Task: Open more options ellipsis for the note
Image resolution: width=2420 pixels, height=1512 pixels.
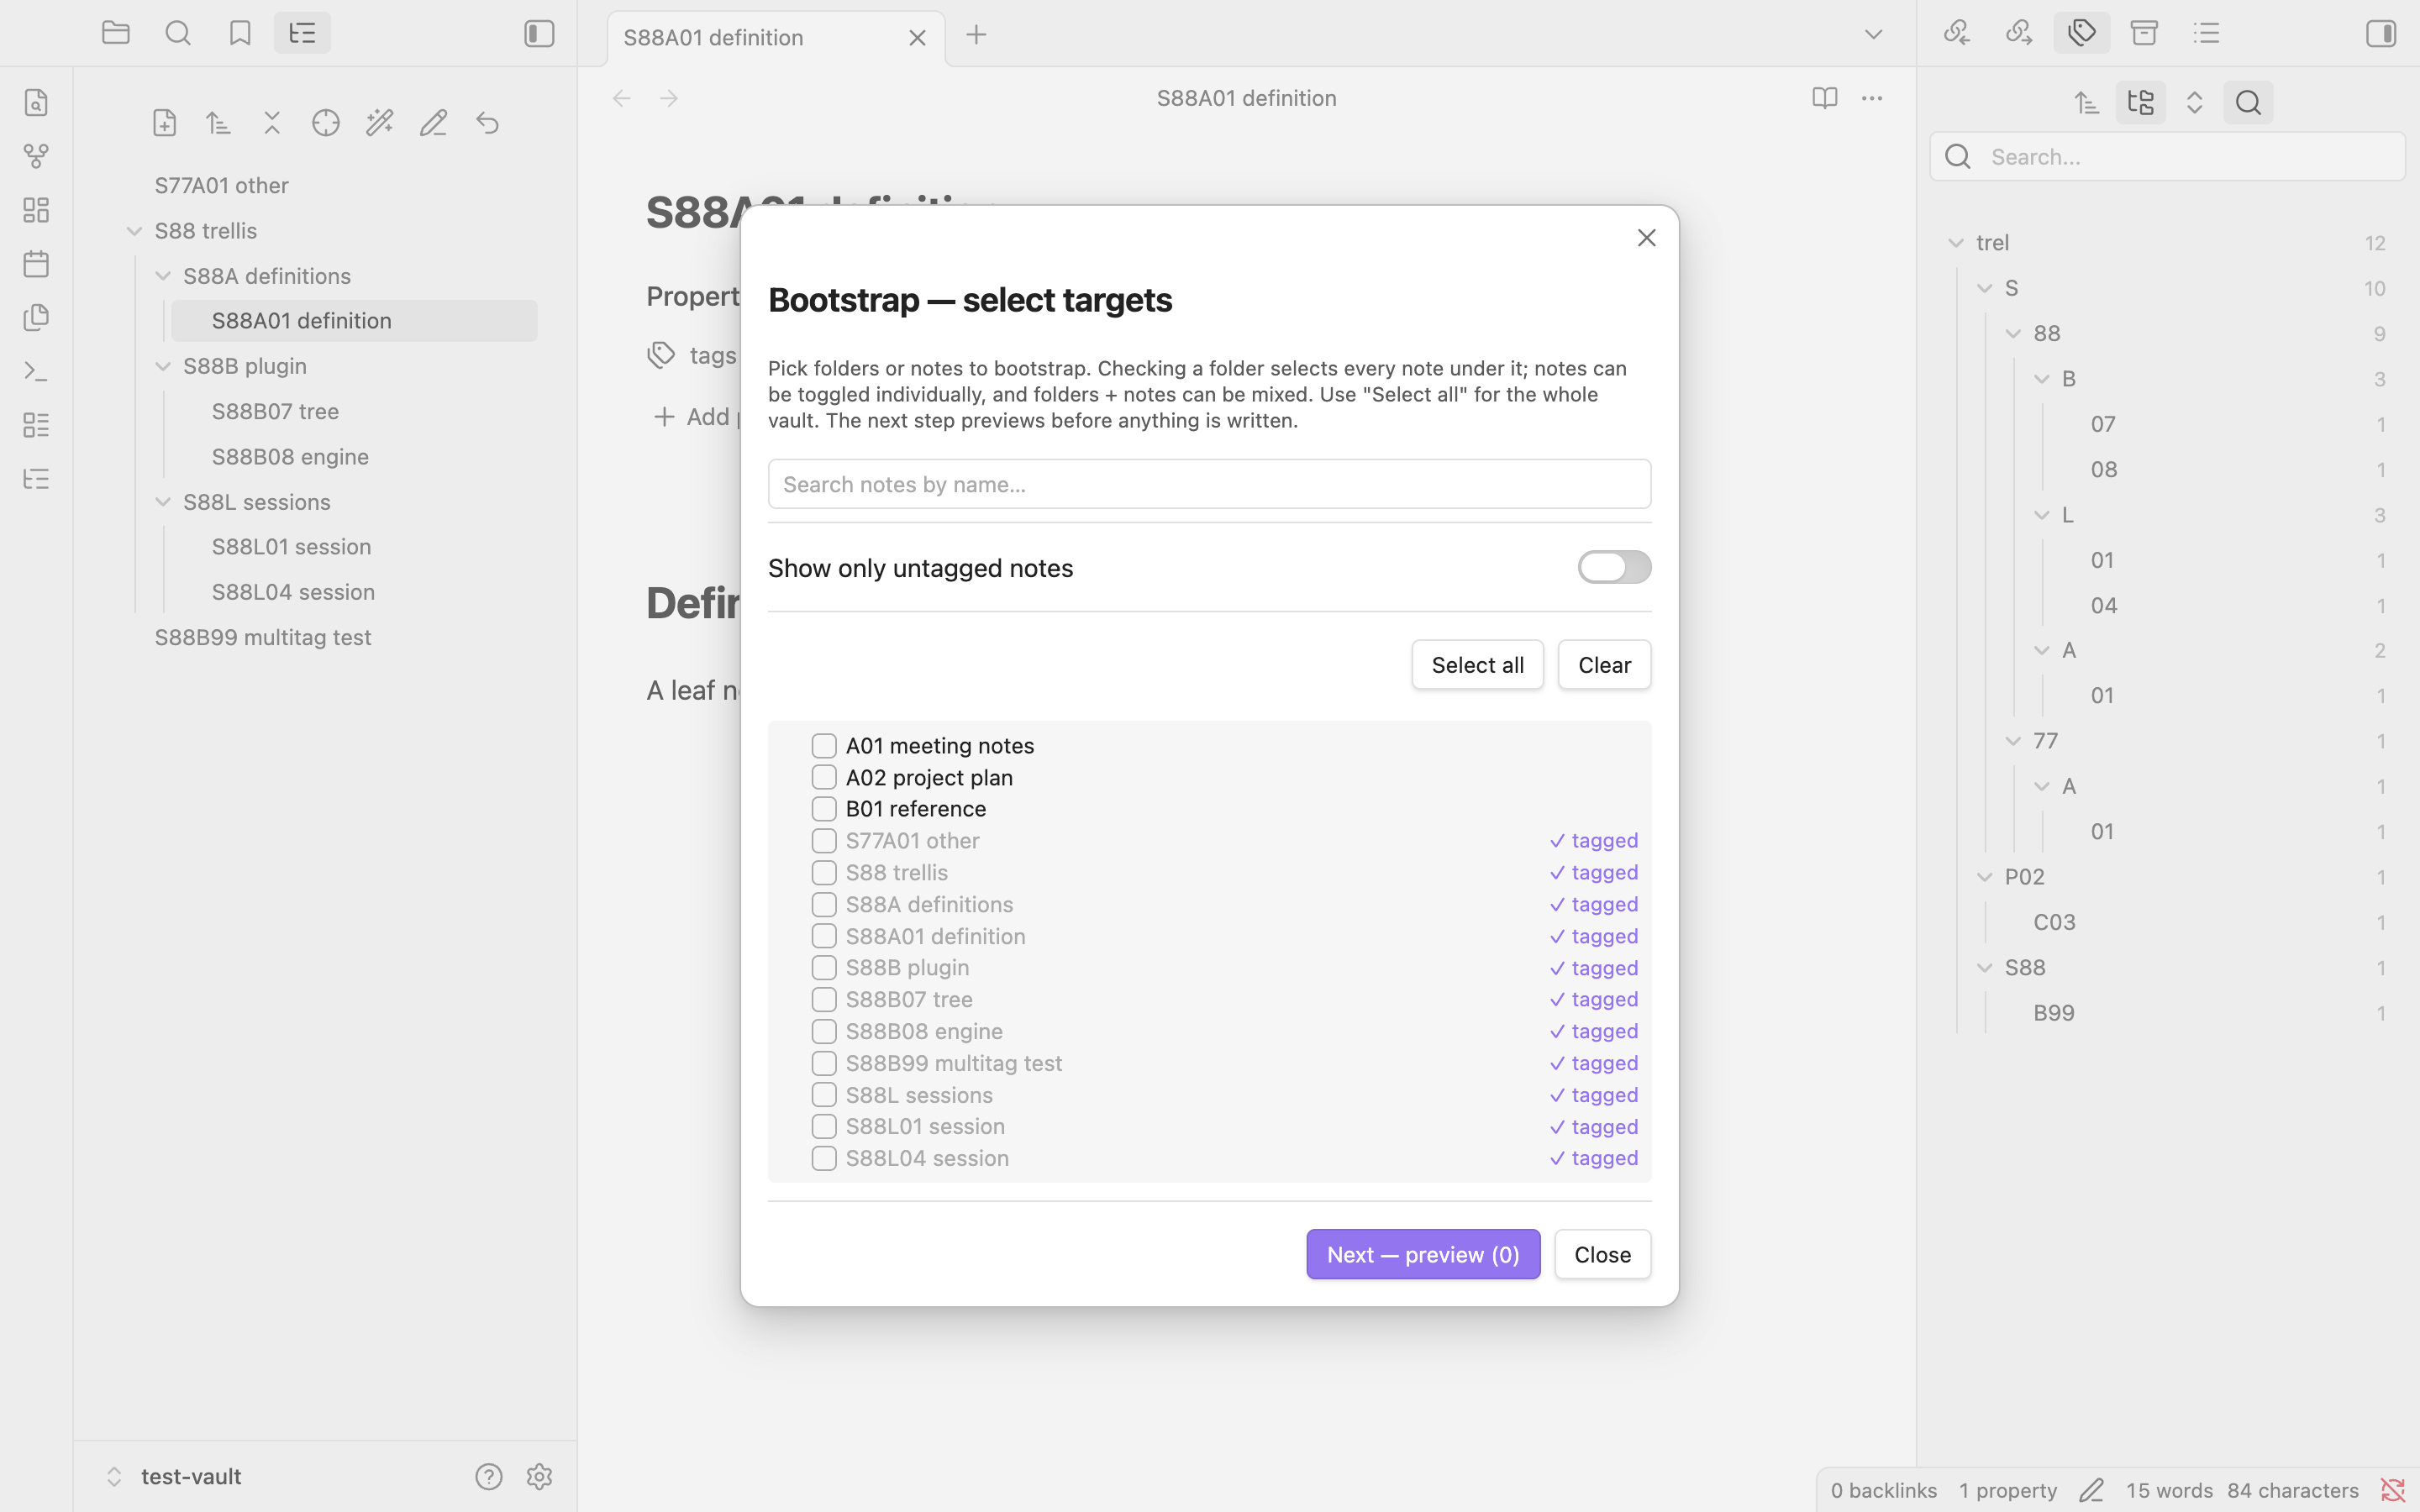Action: (1872, 98)
